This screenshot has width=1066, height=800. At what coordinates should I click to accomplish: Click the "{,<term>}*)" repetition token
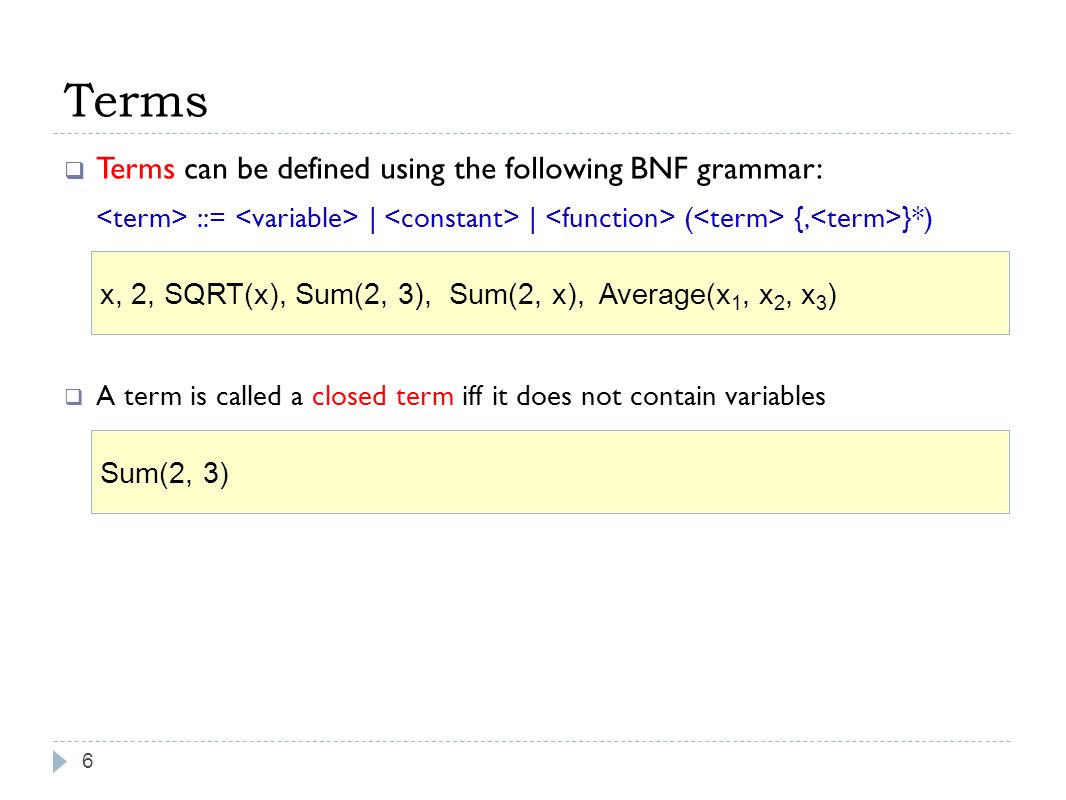(863, 218)
